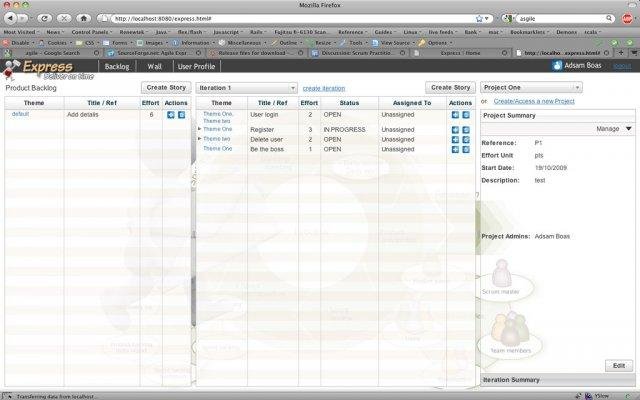Screen dimensions: 640x400
Task: Click the Firefox forward arrow button
Action: pos(23,18)
